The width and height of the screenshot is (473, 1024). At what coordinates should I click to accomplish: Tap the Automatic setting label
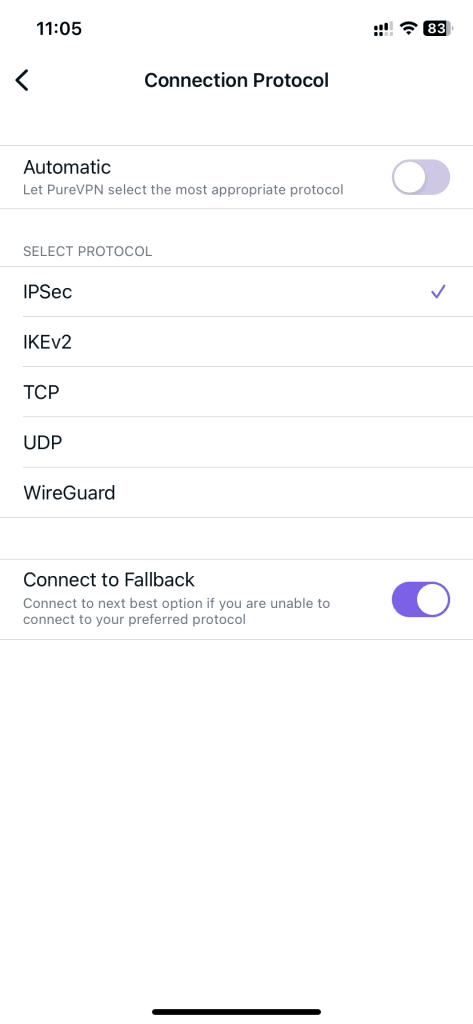(67, 167)
